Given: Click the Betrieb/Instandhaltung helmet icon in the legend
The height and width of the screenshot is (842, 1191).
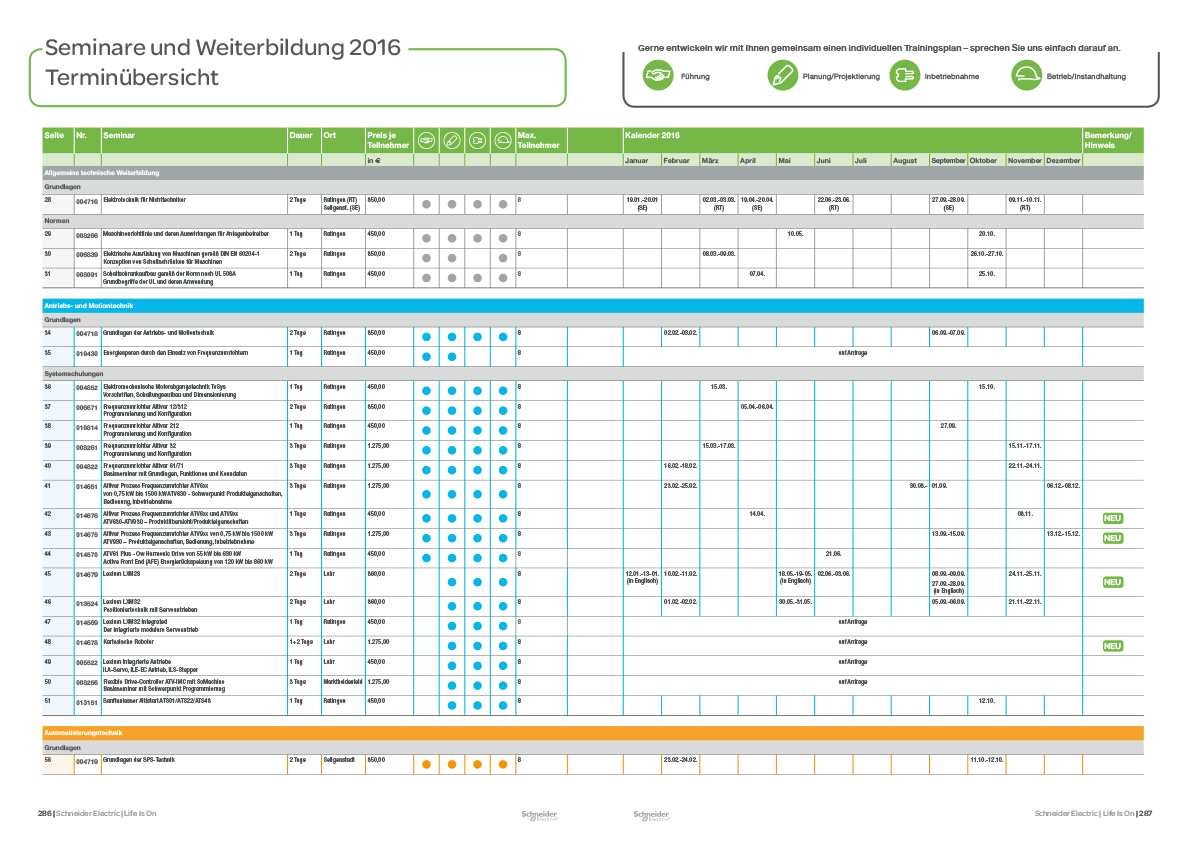Looking at the screenshot, I should click(x=1026, y=75).
